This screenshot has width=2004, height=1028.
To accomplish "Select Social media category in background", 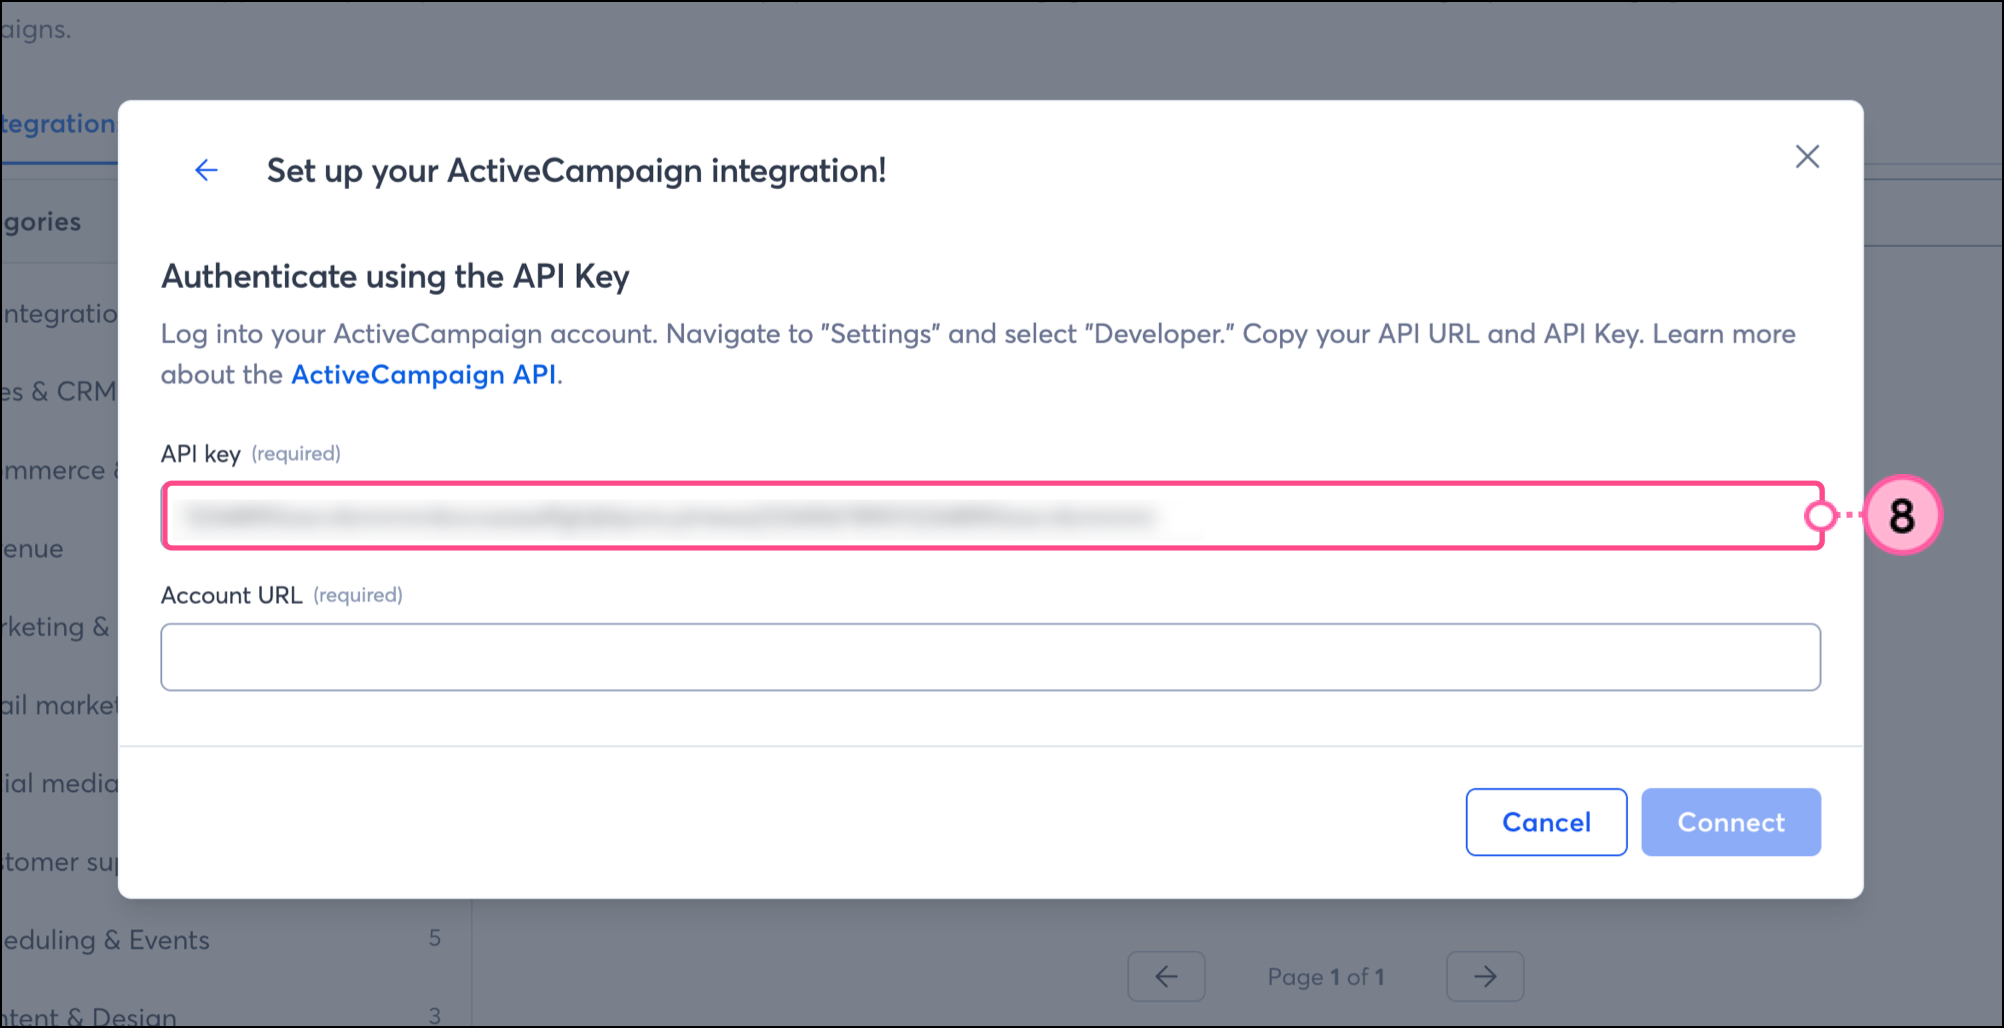I will 59,783.
